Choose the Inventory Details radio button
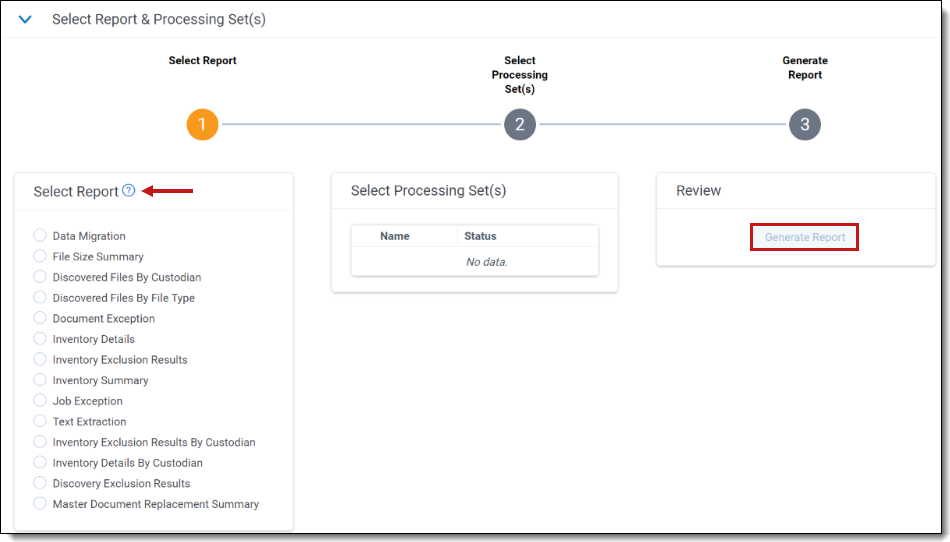Screen dimensions: 950x542 (40, 339)
